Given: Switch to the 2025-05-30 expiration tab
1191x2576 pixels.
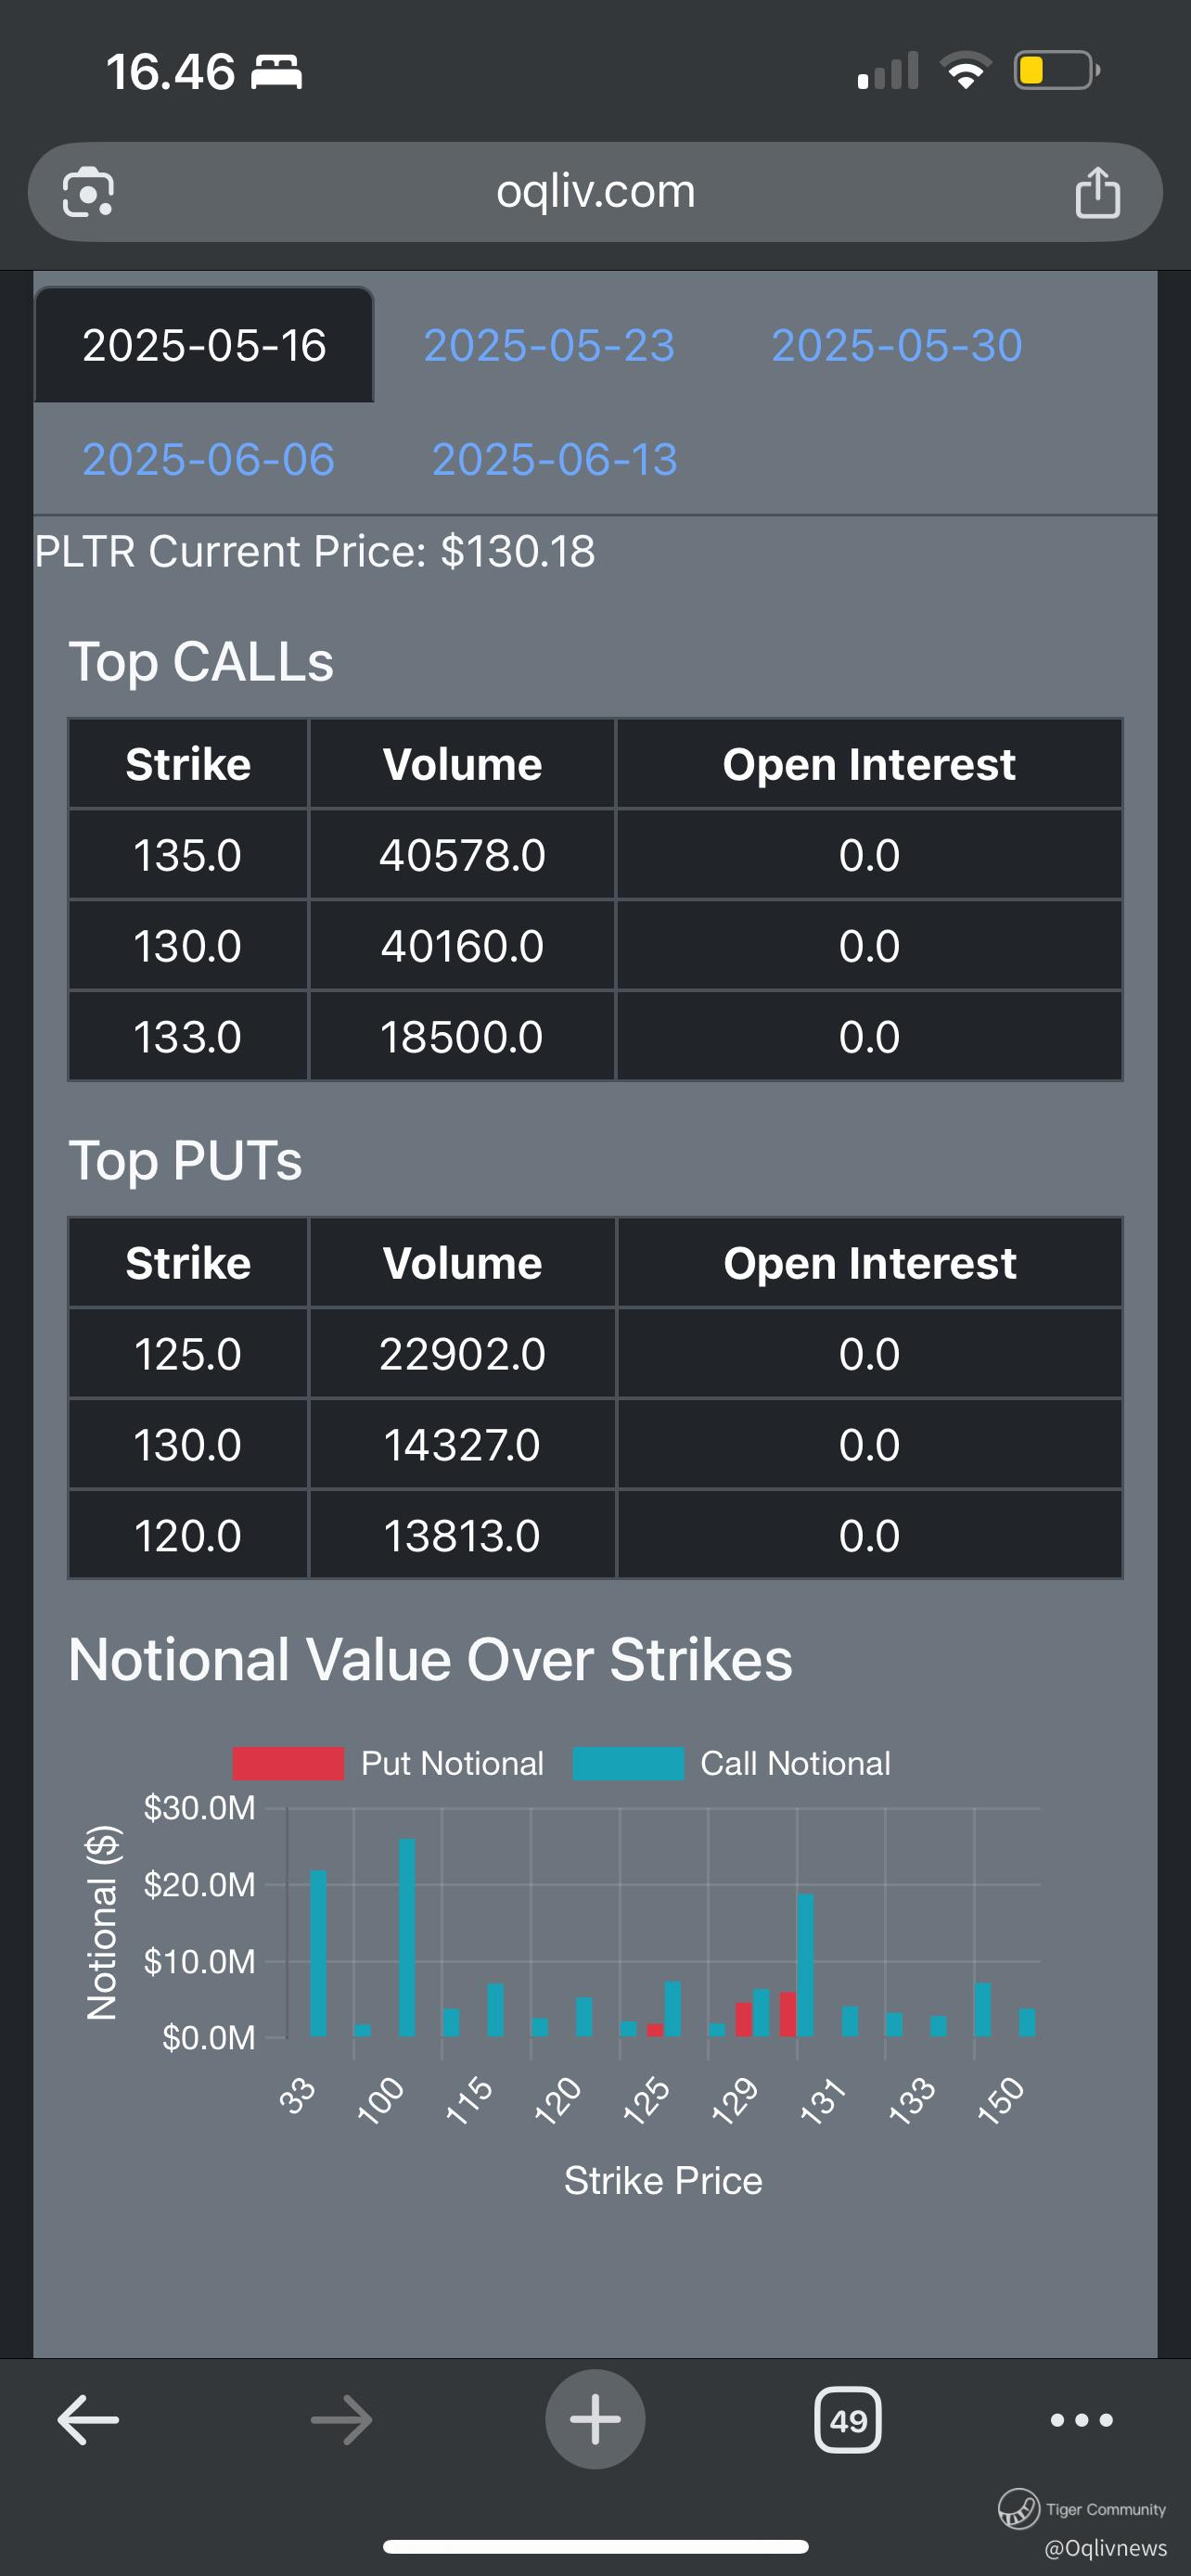Looking at the screenshot, I should coord(896,346).
